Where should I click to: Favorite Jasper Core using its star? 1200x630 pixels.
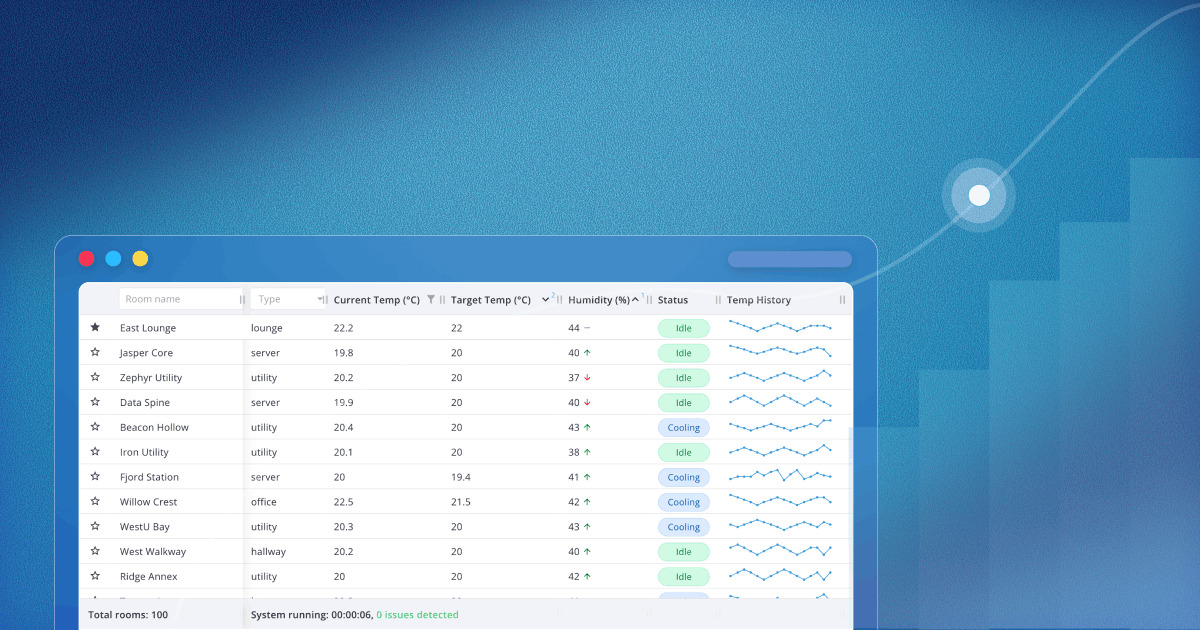coord(95,352)
